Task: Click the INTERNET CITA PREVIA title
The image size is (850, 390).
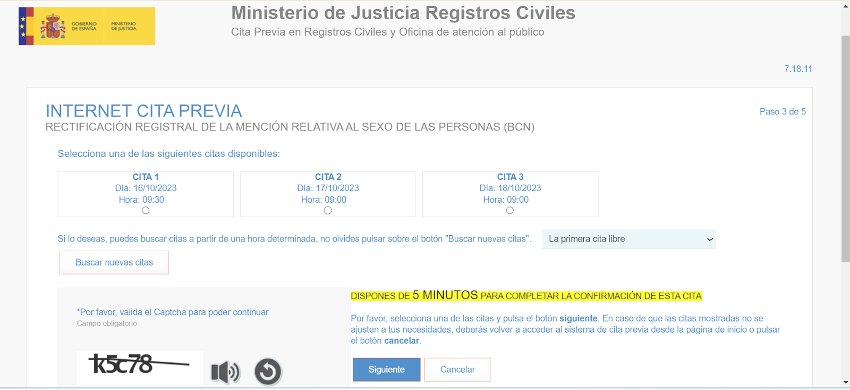Action: point(144,111)
